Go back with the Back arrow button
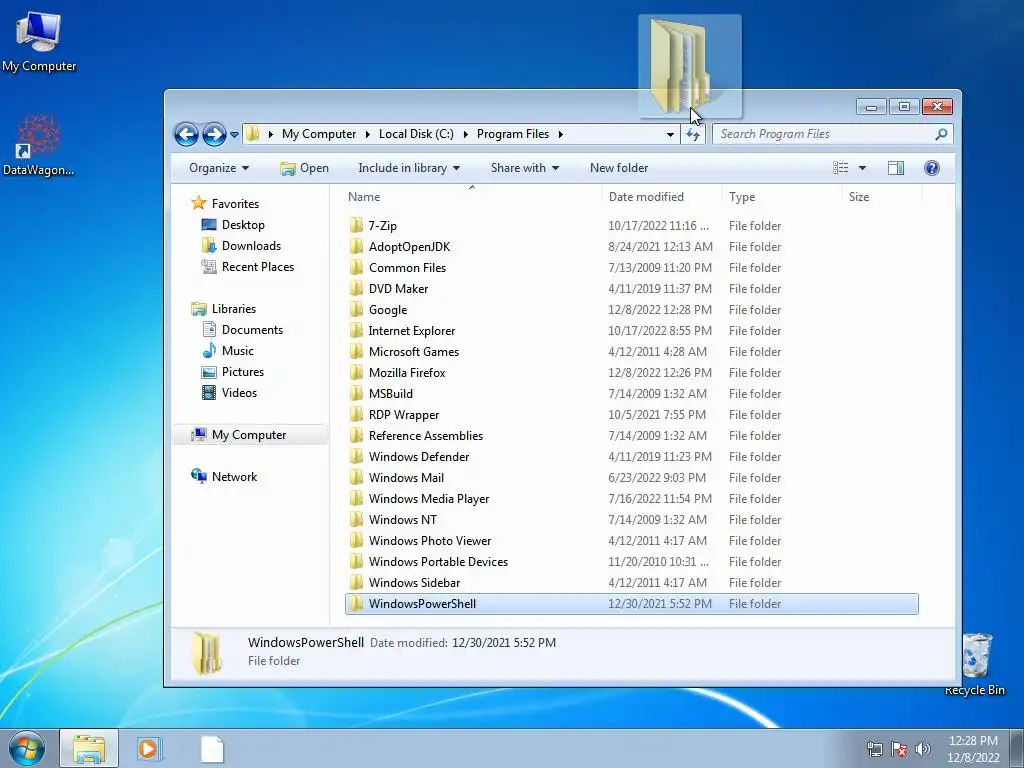Image resolution: width=1024 pixels, height=768 pixels. pos(186,135)
